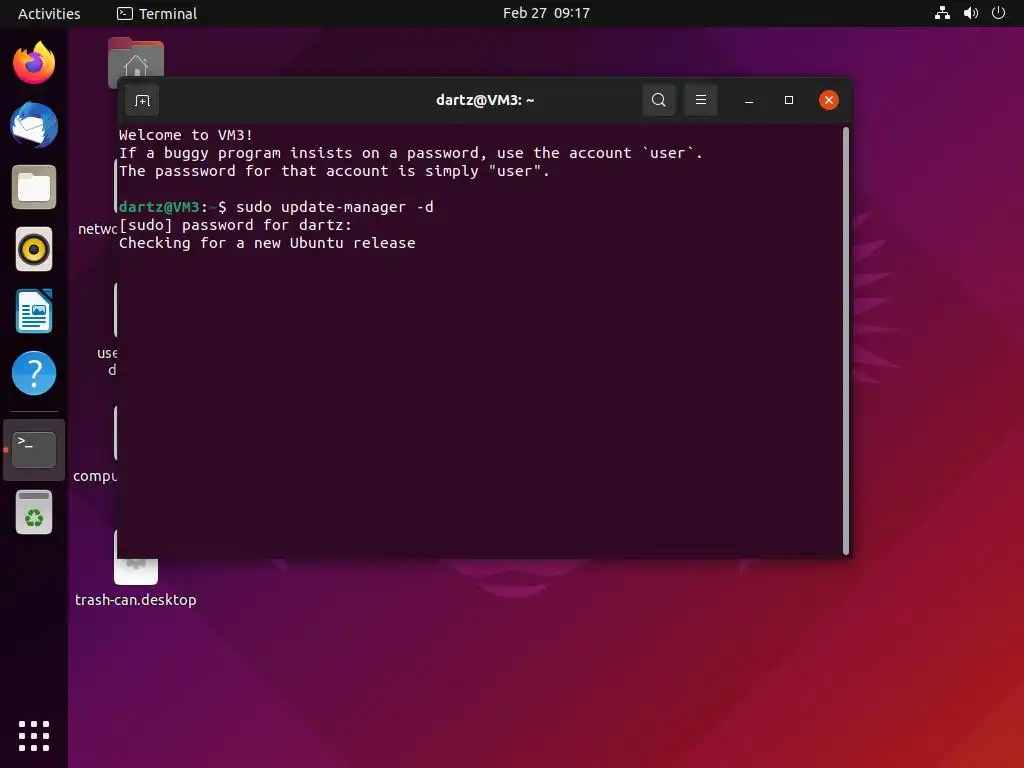1024x768 pixels.
Task: Minimize the terminal window
Action: [749, 101]
